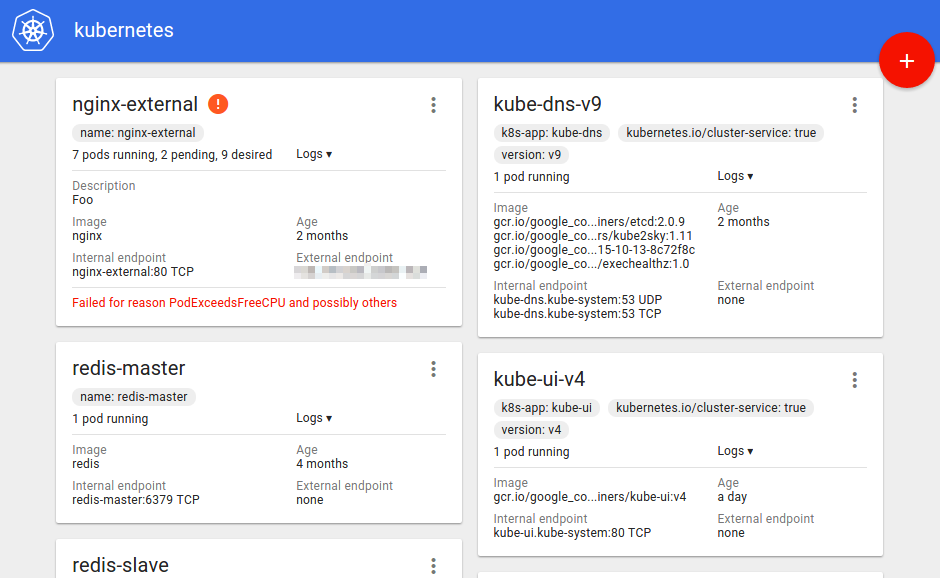The width and height of the screenshot is (940, 578).
Task: Open the overflow menu on the kube-ui-v4 card
Action: coord(854,380)
